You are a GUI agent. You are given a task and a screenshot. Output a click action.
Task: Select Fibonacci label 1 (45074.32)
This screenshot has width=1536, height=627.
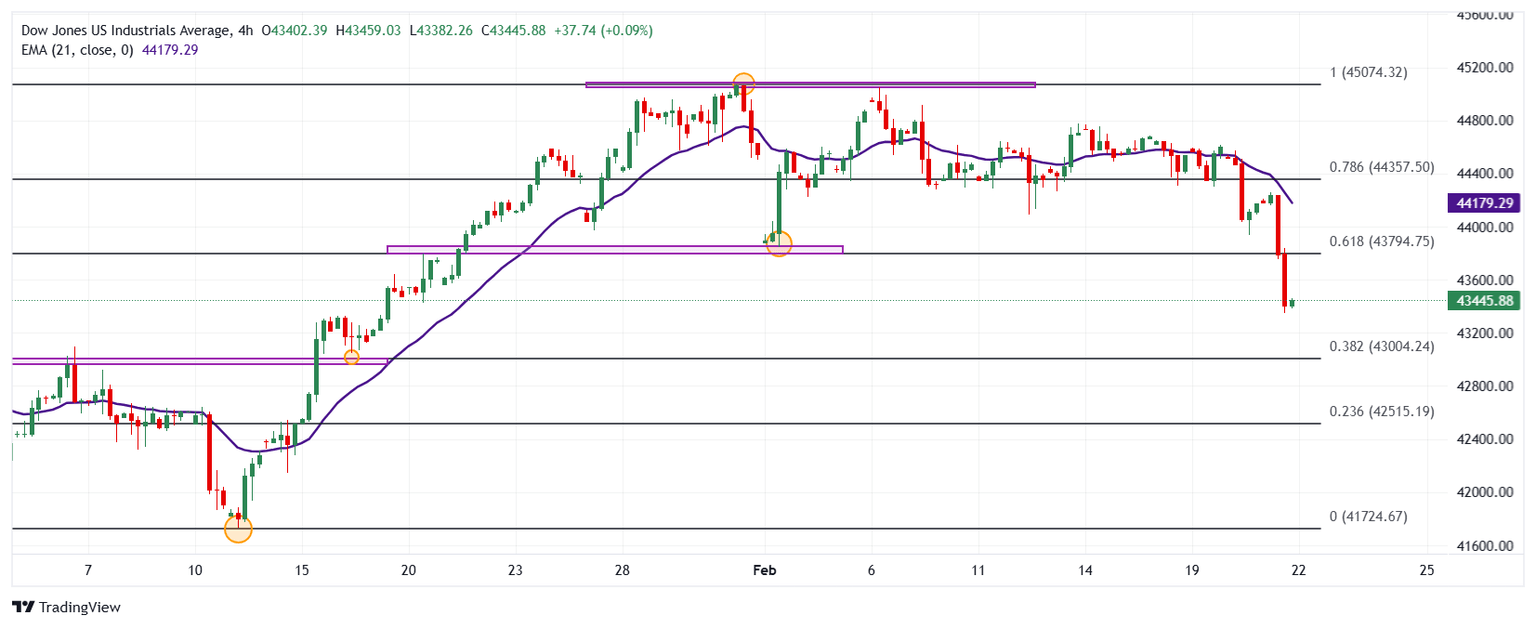point(1370,72)
